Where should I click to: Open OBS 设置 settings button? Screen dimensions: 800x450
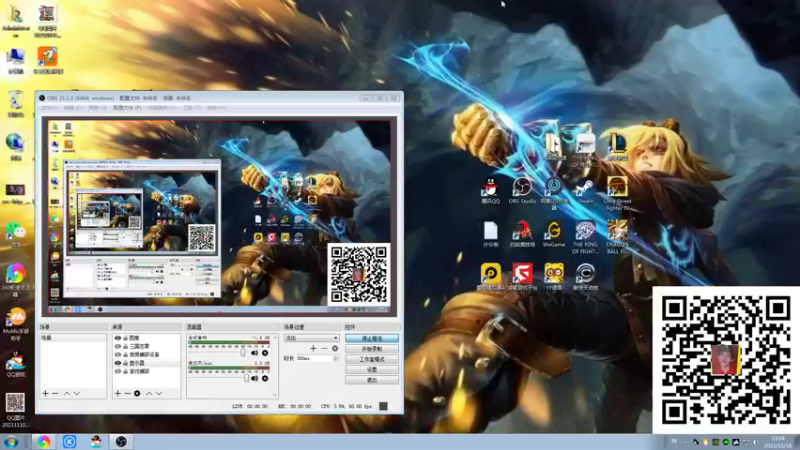click(x=372, y=369)
